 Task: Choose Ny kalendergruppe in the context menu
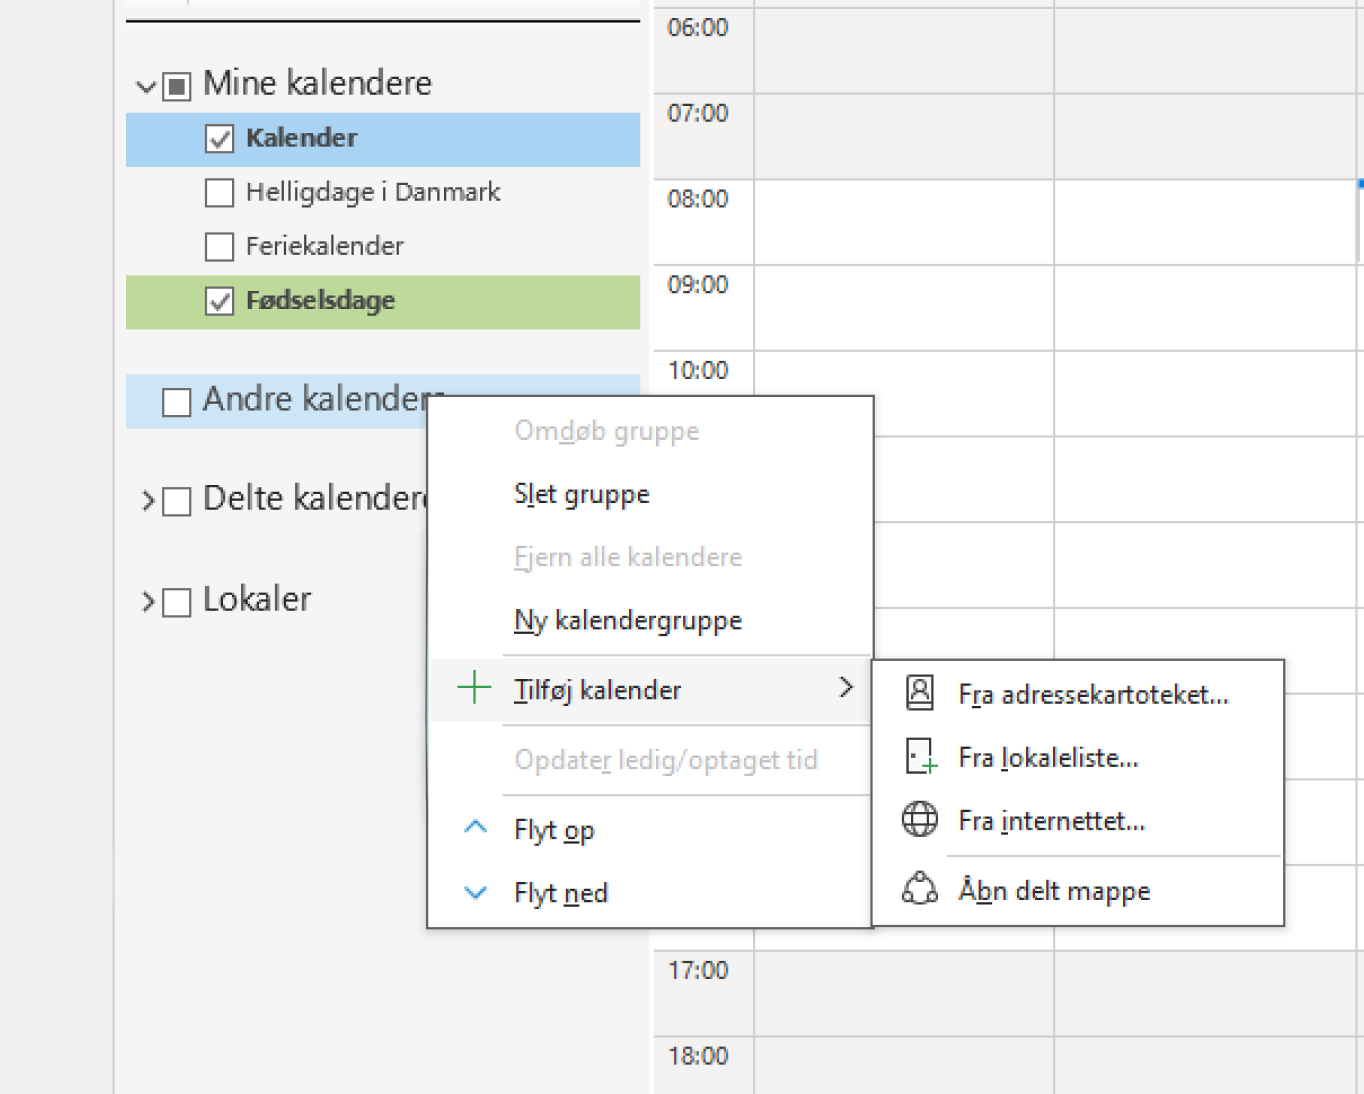pyautogui.click(x=627, y=620)
